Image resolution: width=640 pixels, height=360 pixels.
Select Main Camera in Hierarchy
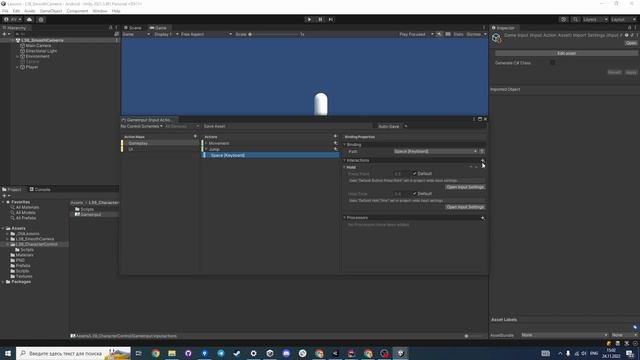(x=38, y=46)
